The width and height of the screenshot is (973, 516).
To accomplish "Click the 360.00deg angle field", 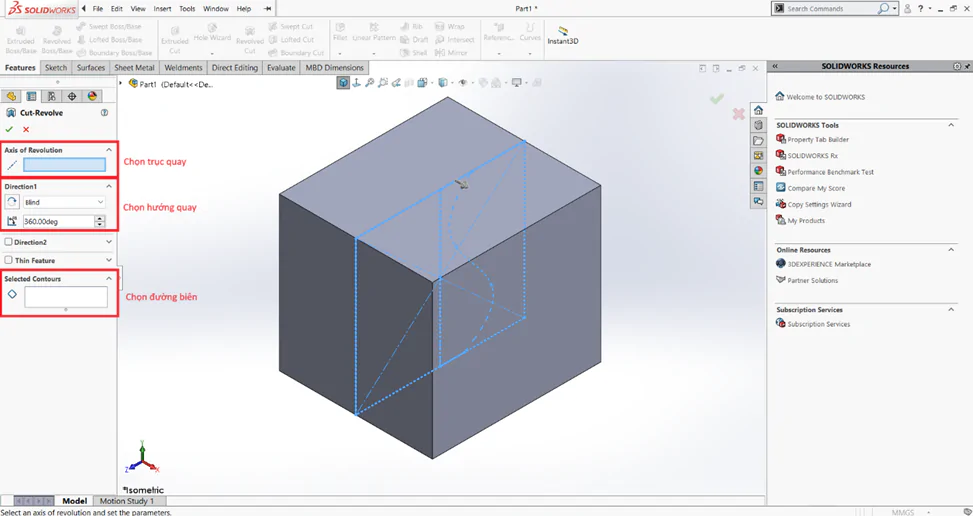I will [x=58, y=221].
